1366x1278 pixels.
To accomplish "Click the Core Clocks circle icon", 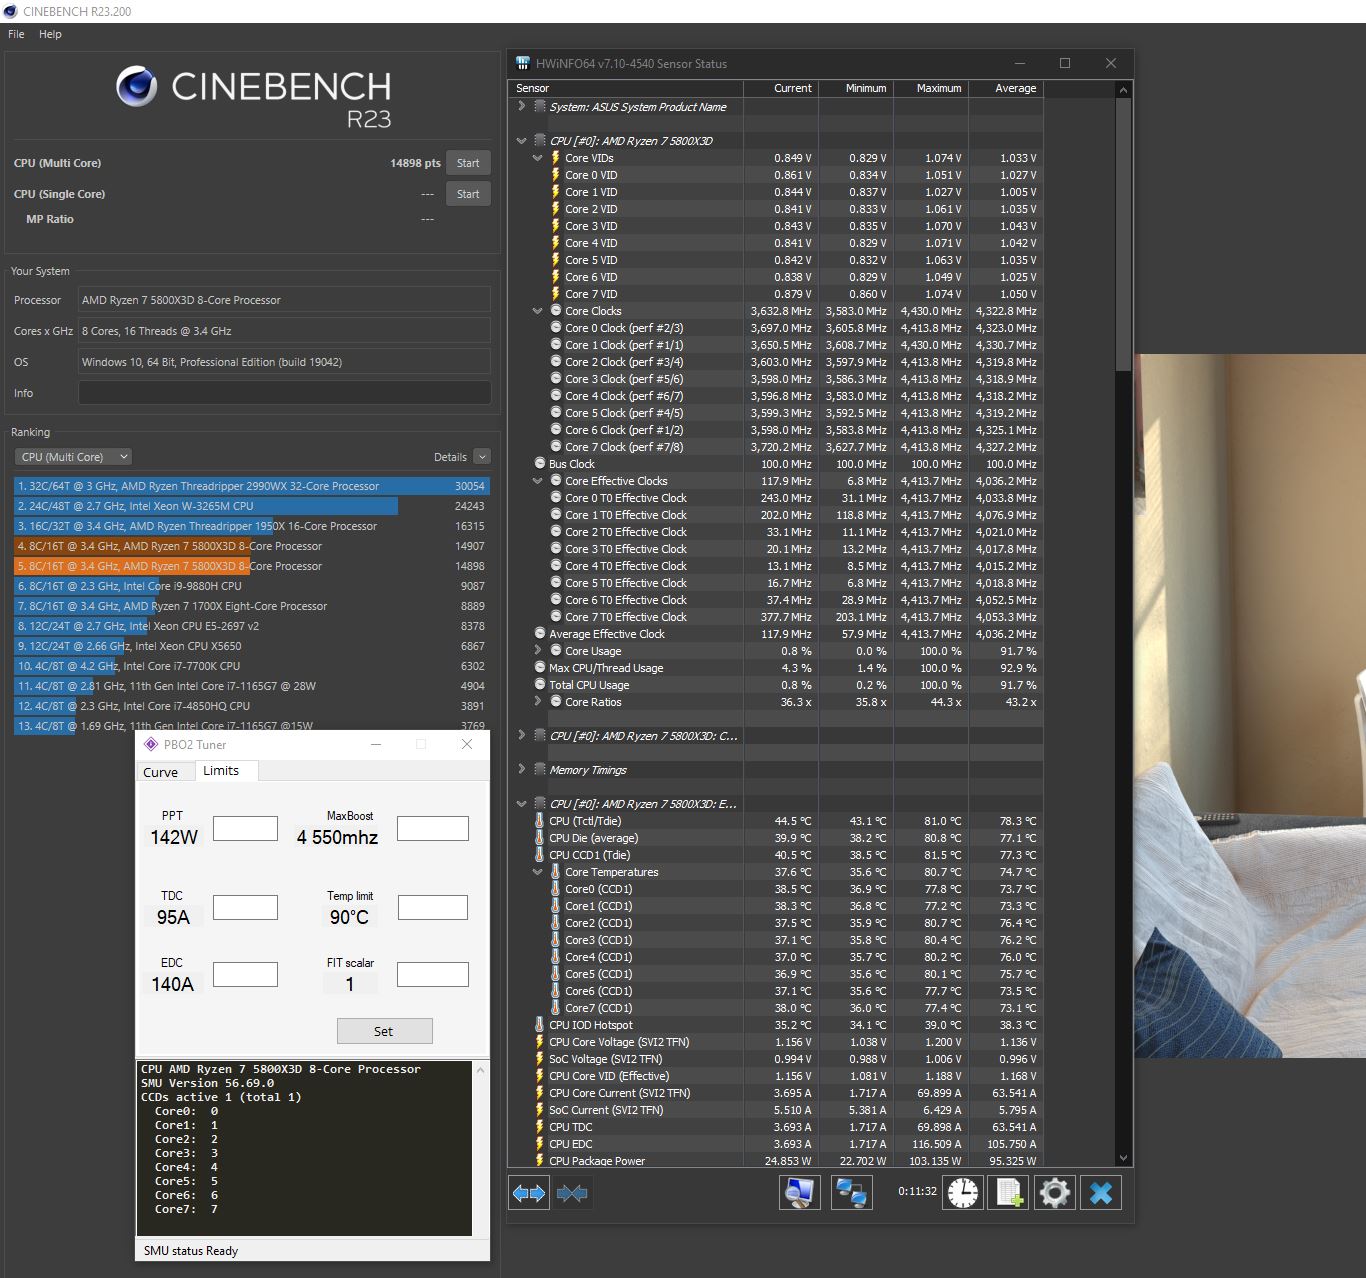I will pos(556,311).
